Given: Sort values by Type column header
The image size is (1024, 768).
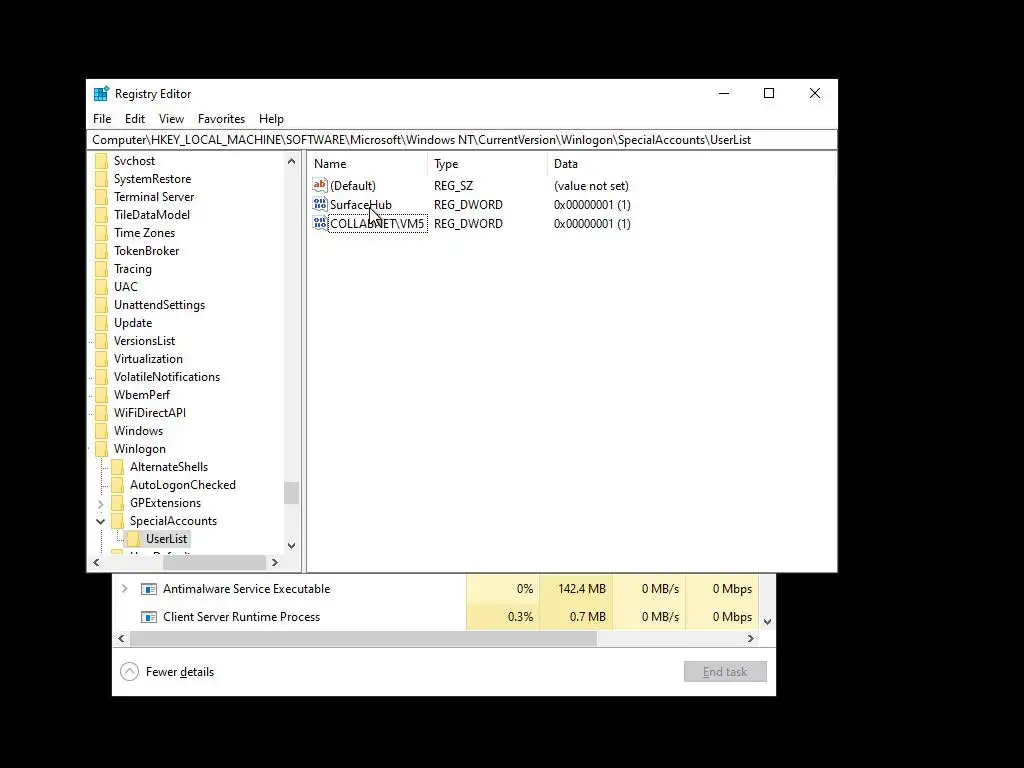Looking at the screenshot, I should coord(487,164).
